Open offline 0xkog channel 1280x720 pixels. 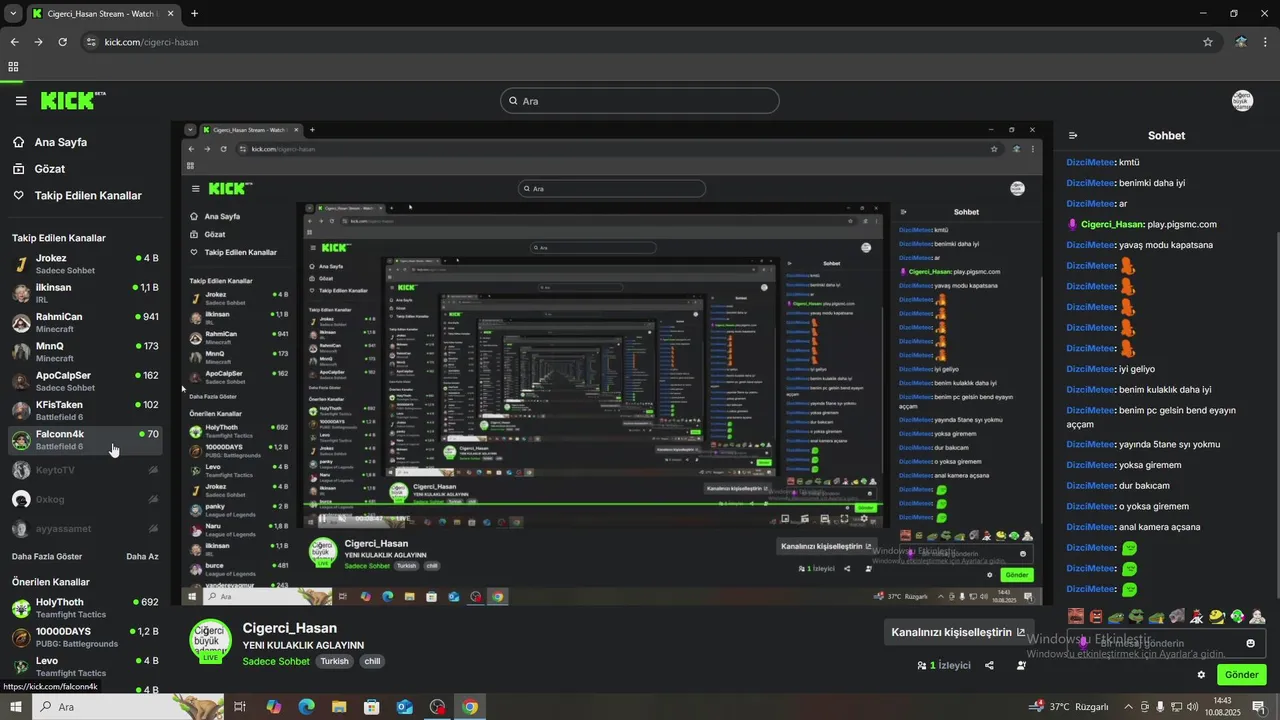pyautogui.click(x=85, y=499)
